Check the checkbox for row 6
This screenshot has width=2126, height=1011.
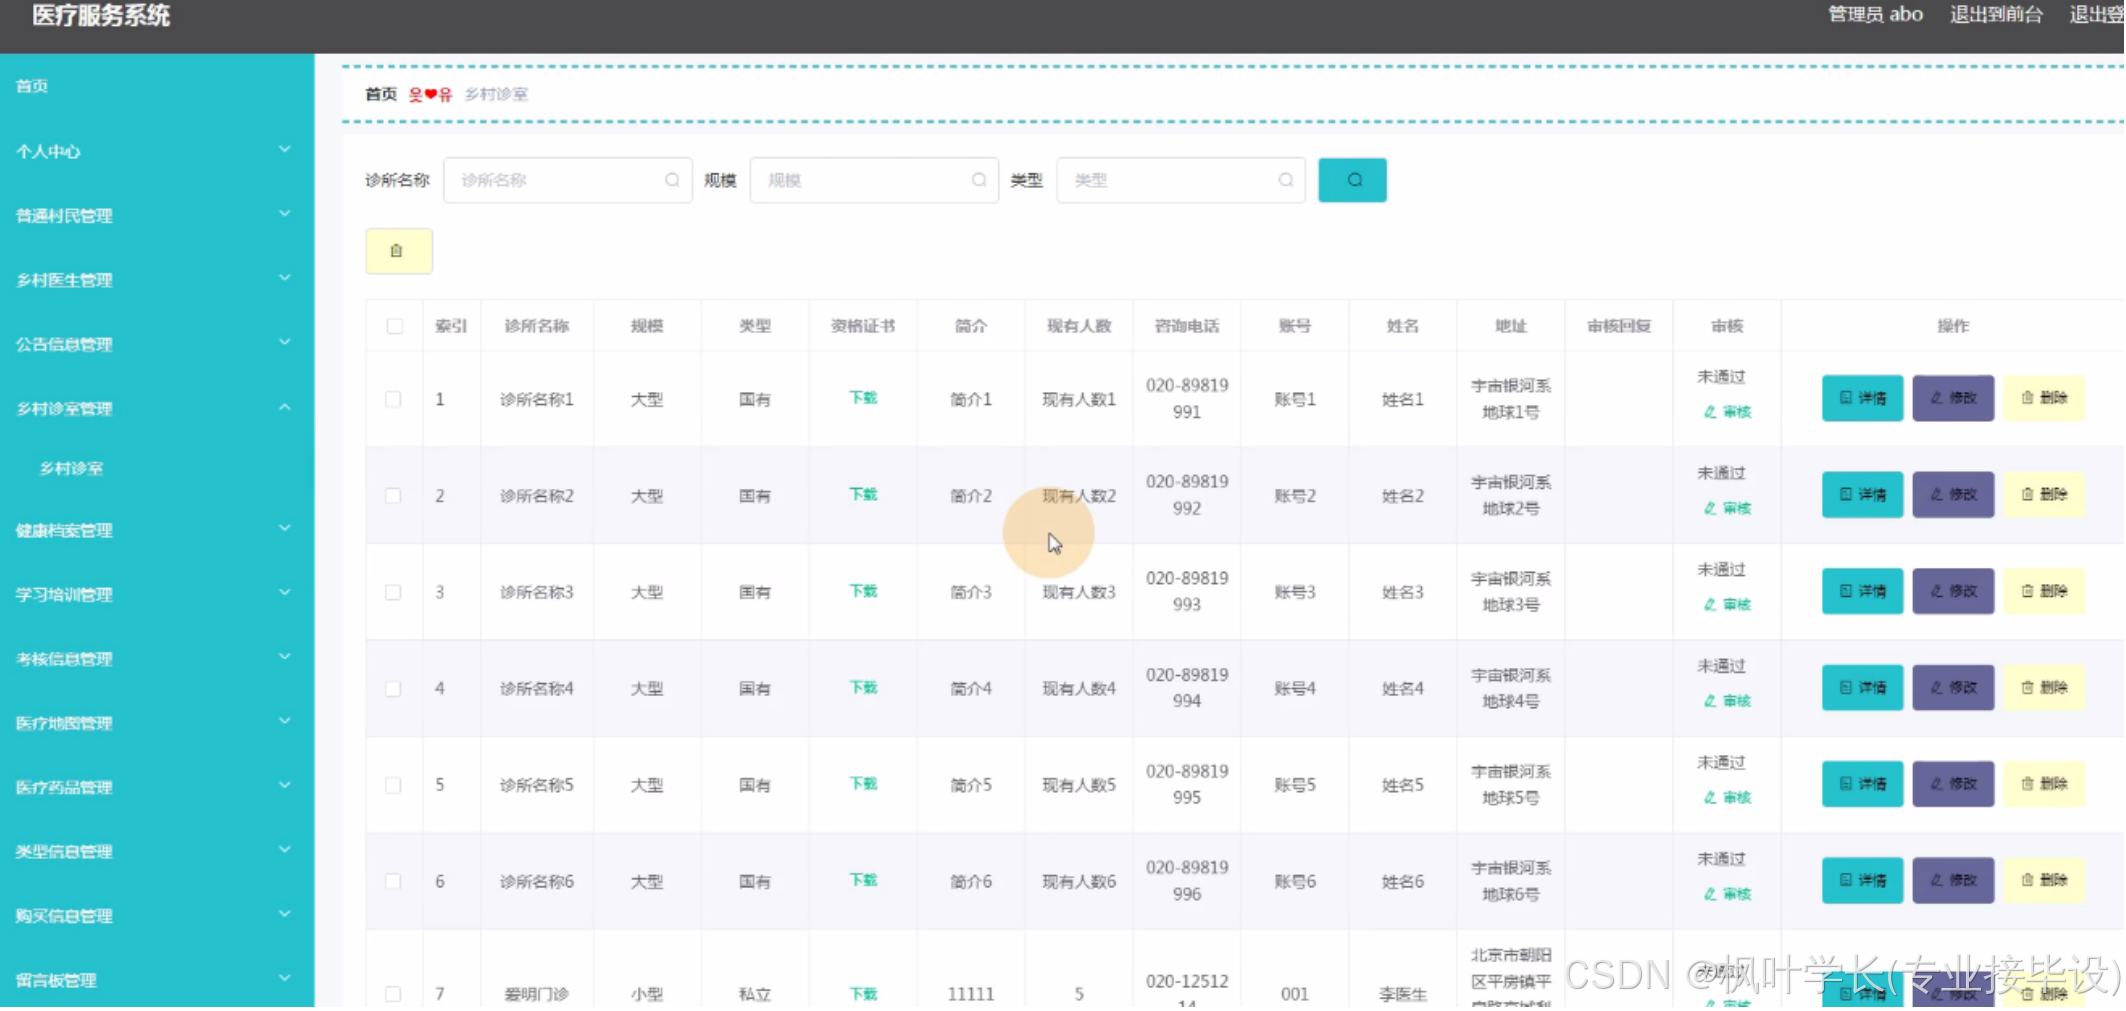(393, 881)
